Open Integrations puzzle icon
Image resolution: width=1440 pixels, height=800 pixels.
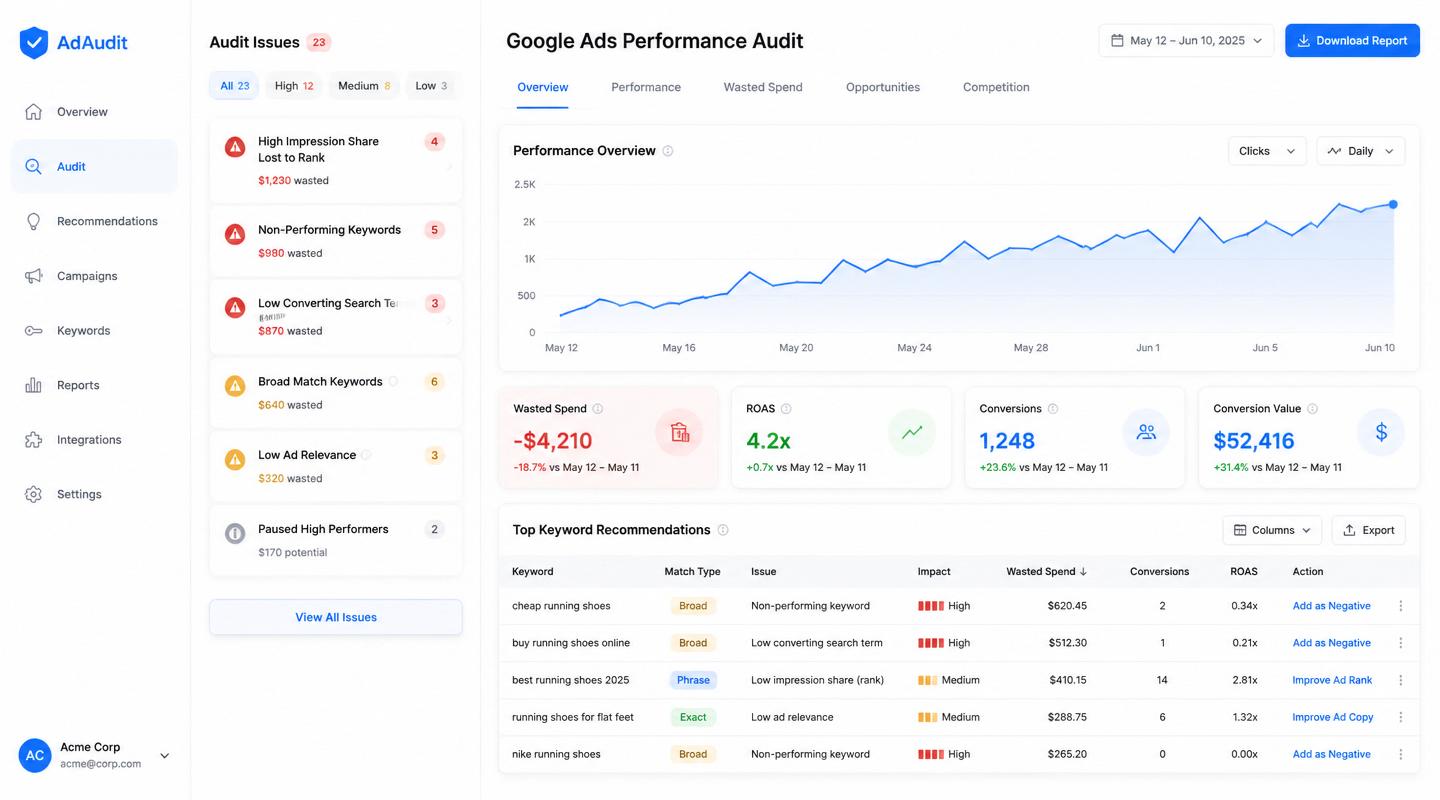coord(33,440)
